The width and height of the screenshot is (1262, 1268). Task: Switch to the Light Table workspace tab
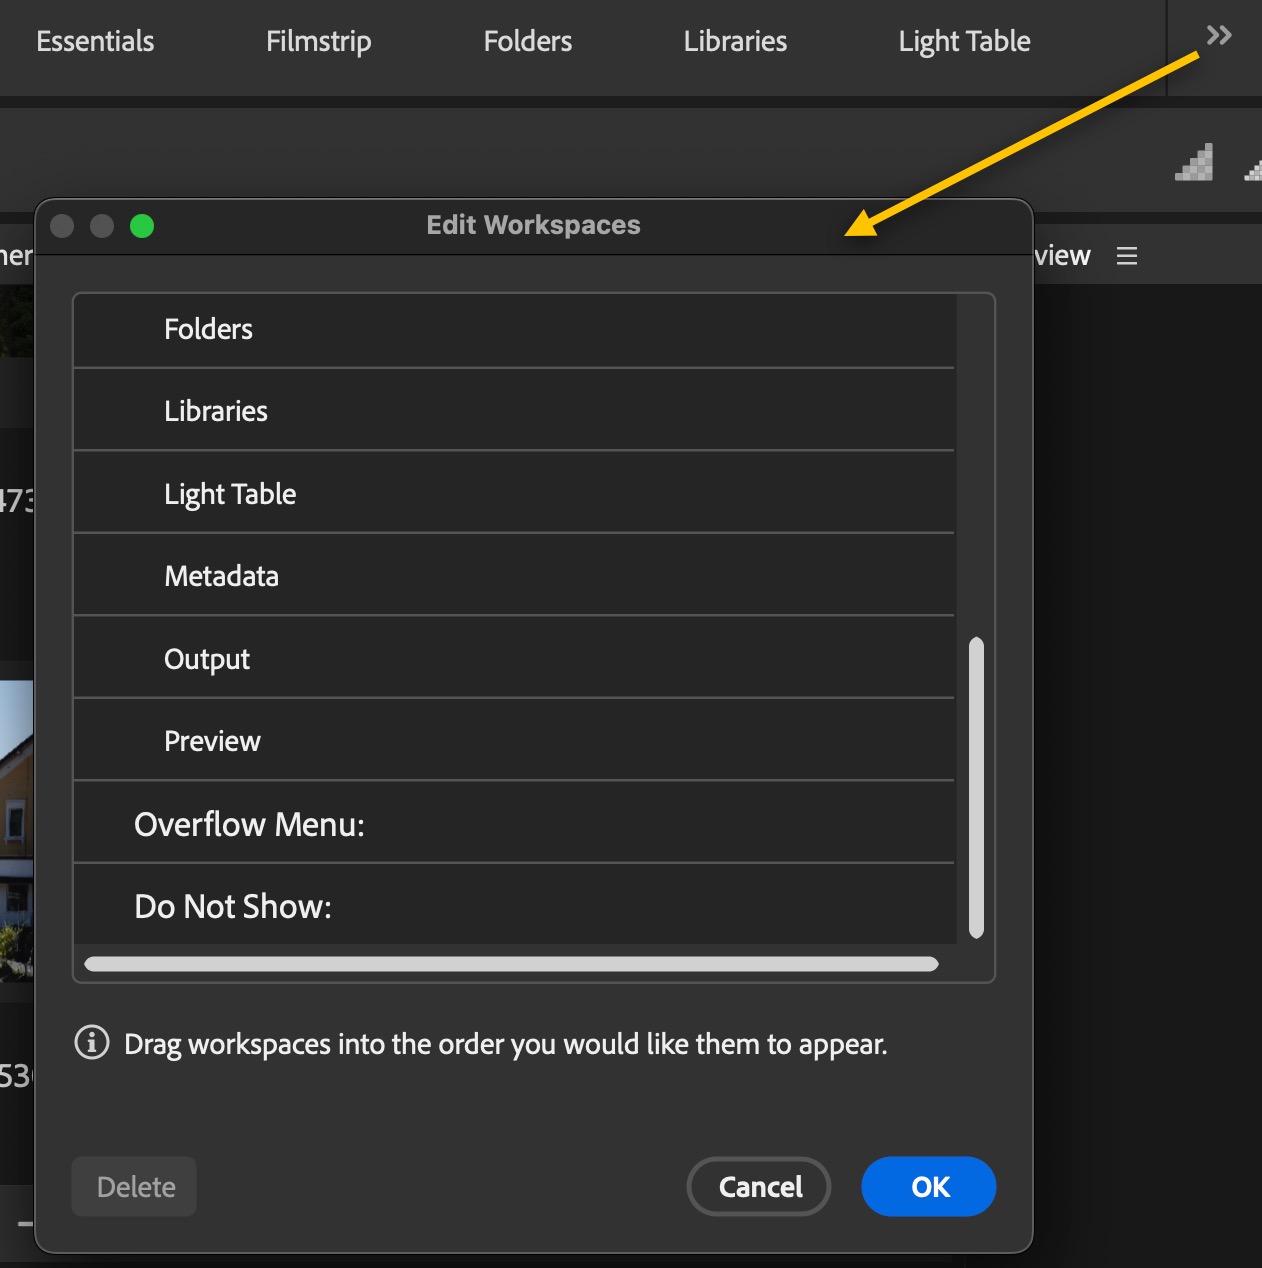pos(964,41)
